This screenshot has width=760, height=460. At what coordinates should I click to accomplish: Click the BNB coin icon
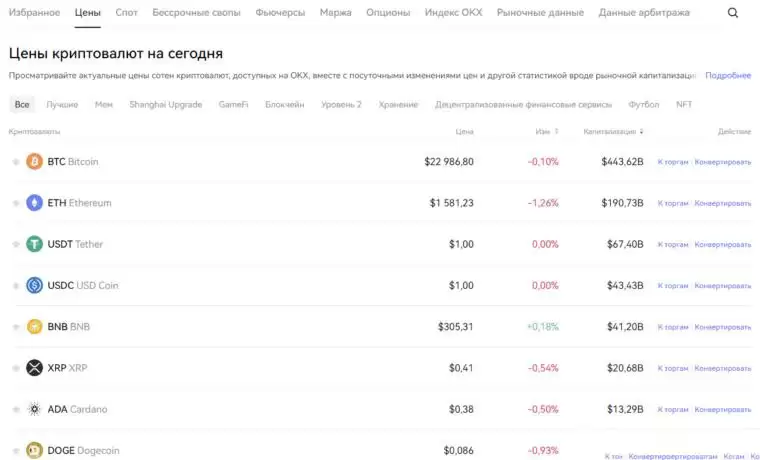[35, 326]
